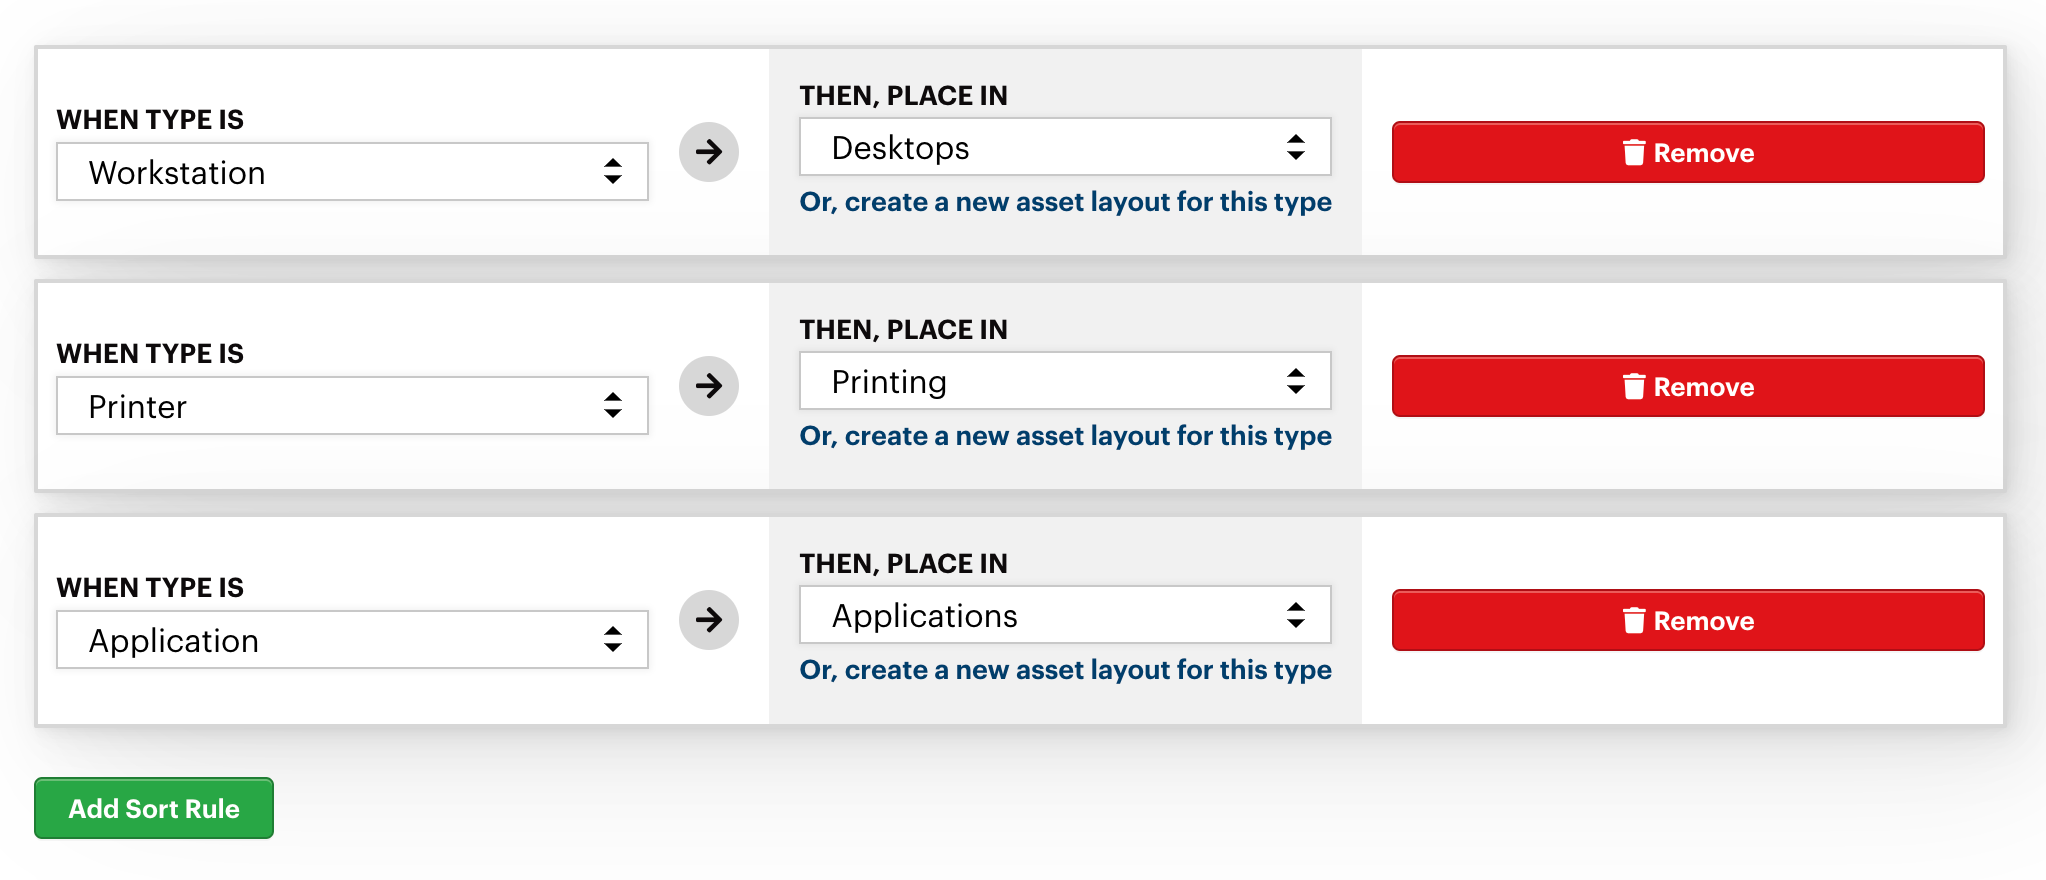Screen dimensions: 2046x880
Task: Click the trash icon on Workstation's Remove button
Action: [1633, 152]
